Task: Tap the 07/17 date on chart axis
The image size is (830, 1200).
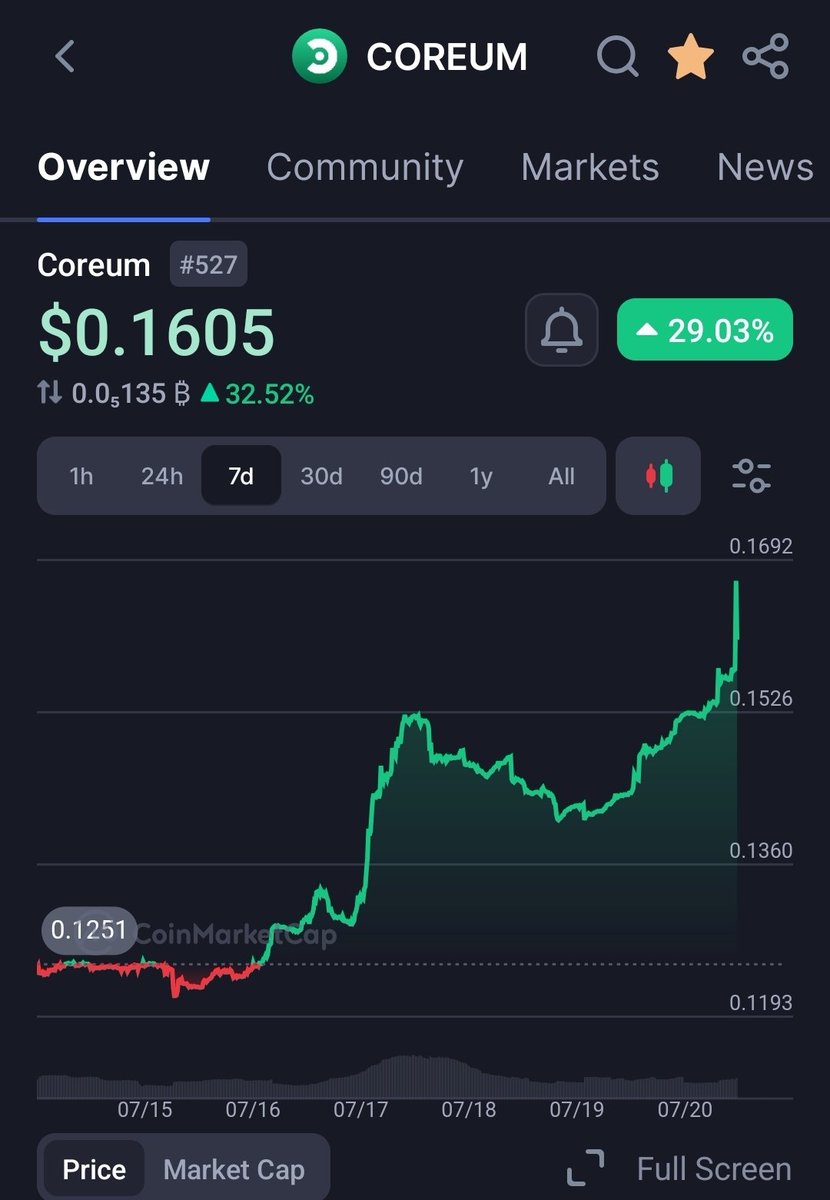Action: (360, 1109)
